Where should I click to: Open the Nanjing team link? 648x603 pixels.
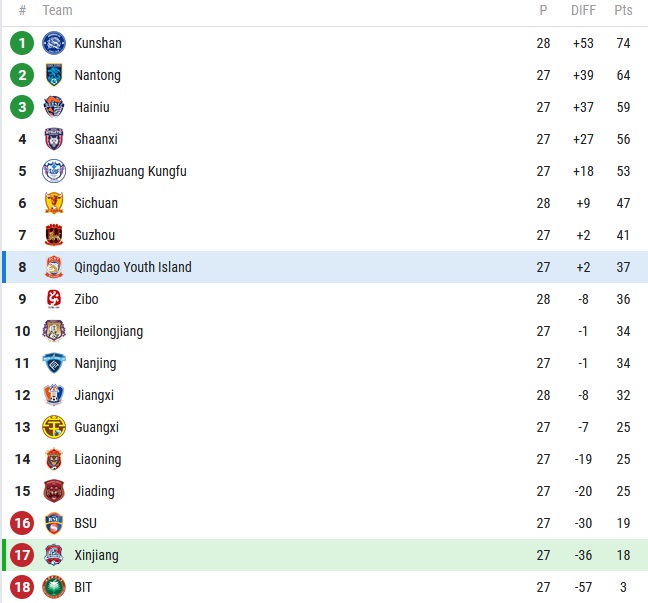tap(95, 363)
